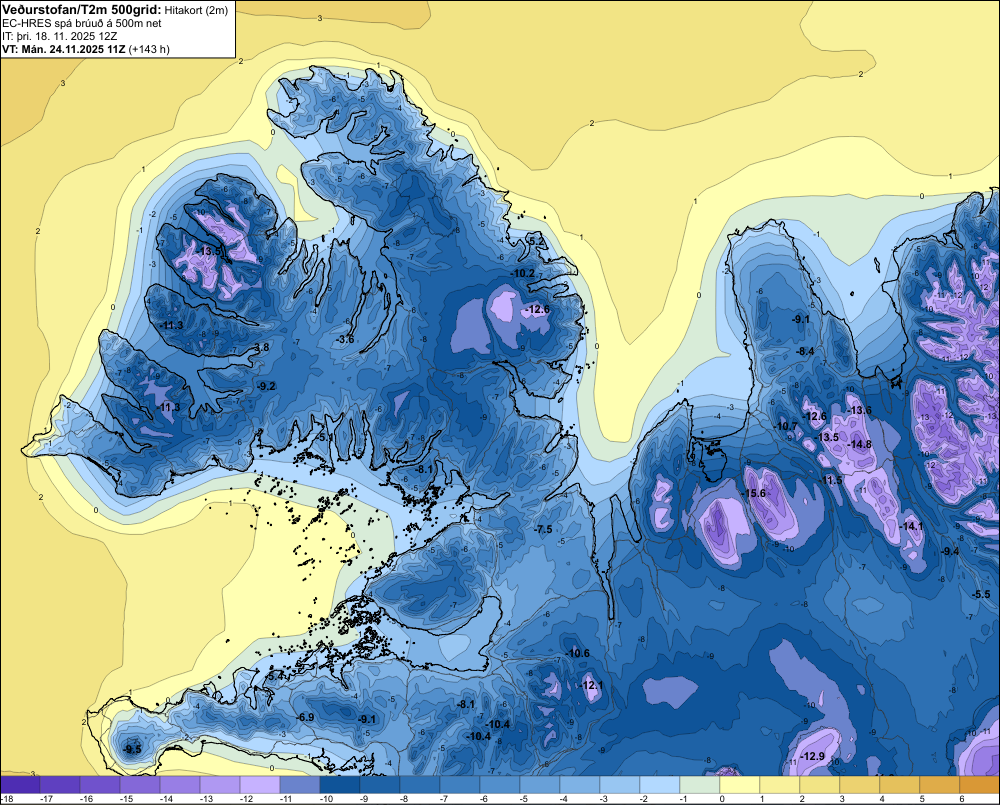This screenshot has height=805, width=1000.
Task: Click the -12.9 temperature label
Action: click(x=812, y=757)
